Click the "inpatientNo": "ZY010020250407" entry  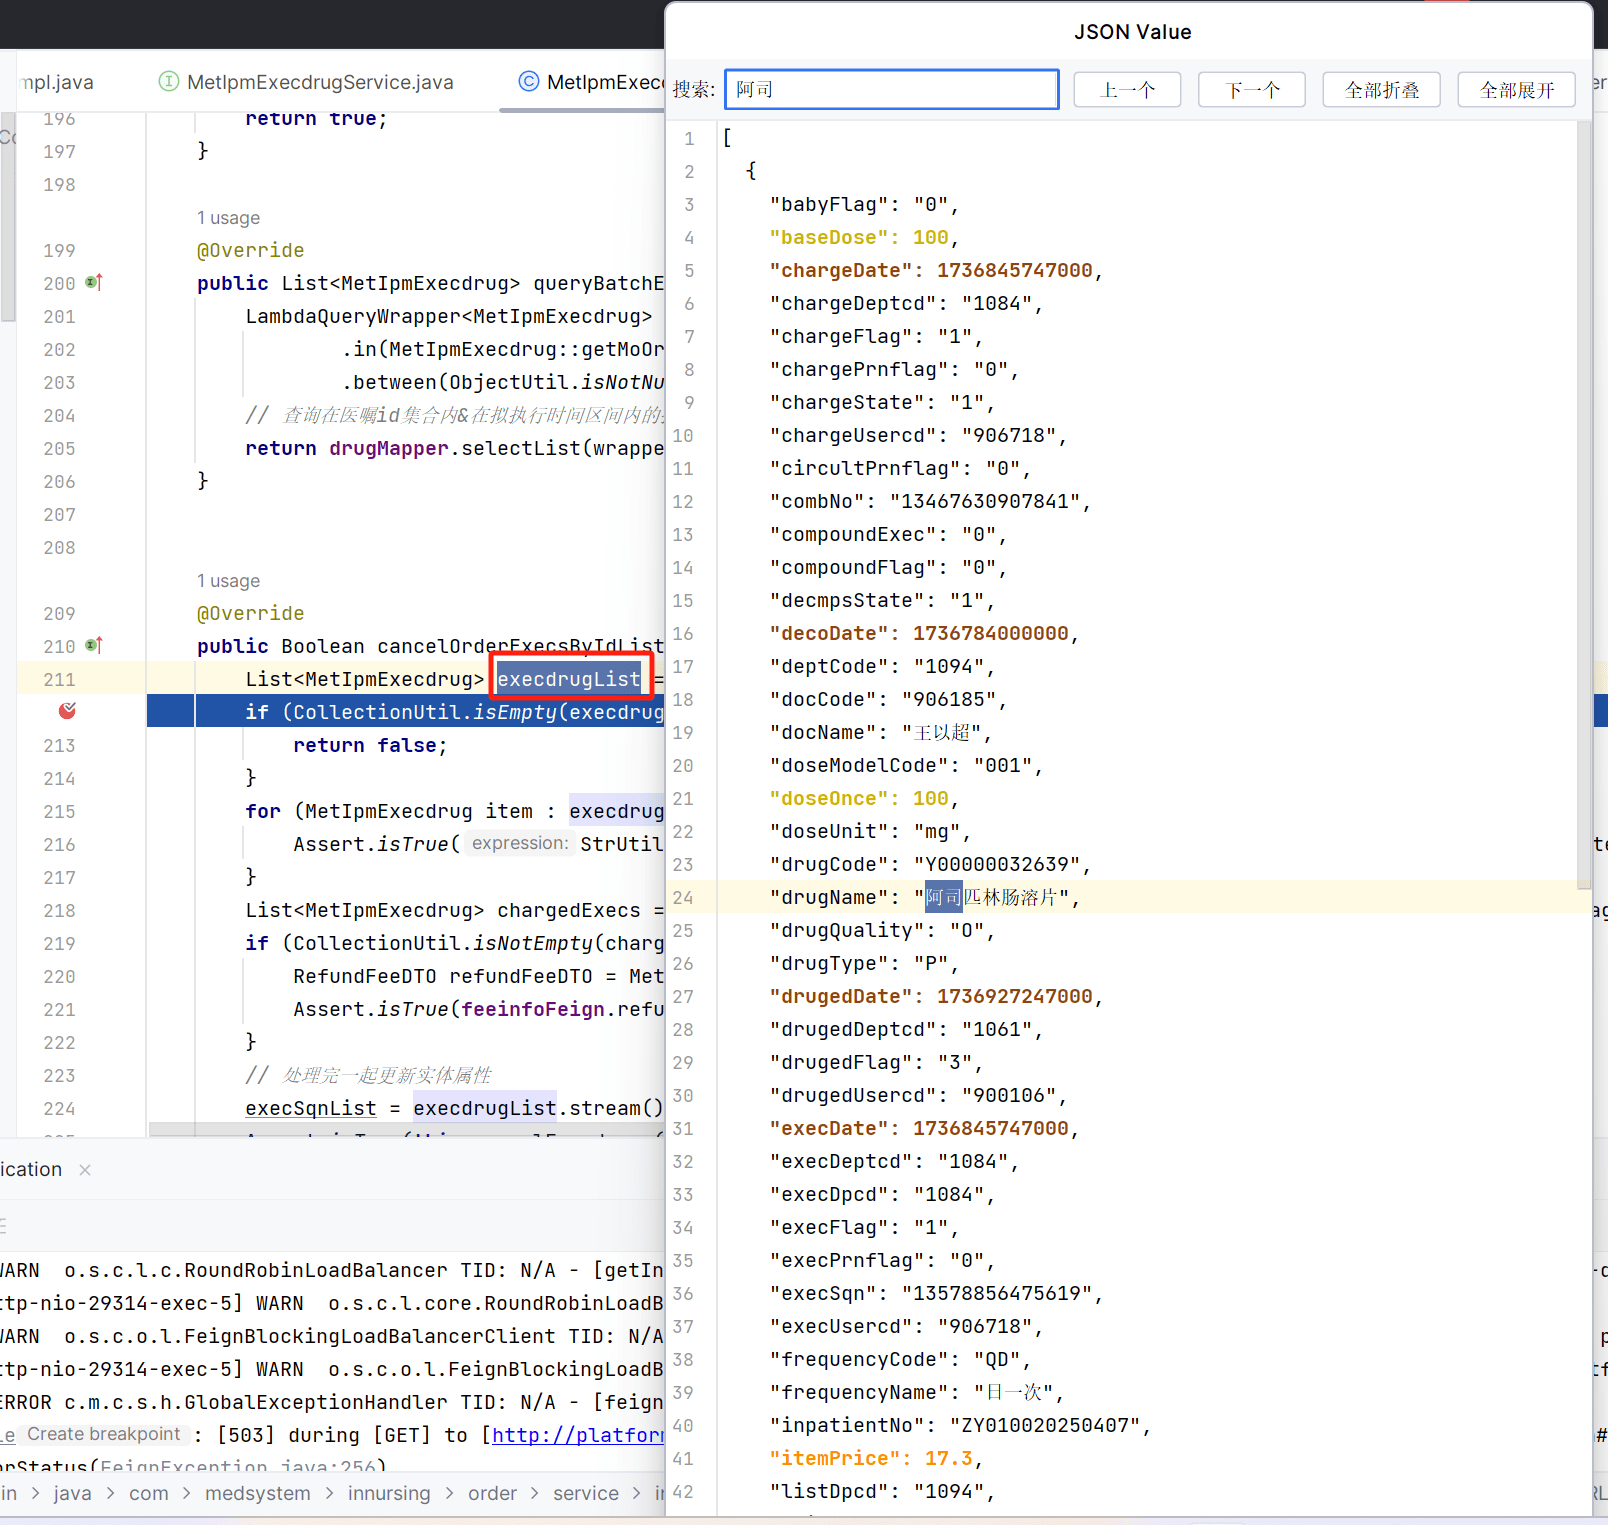click(960, 1425)
